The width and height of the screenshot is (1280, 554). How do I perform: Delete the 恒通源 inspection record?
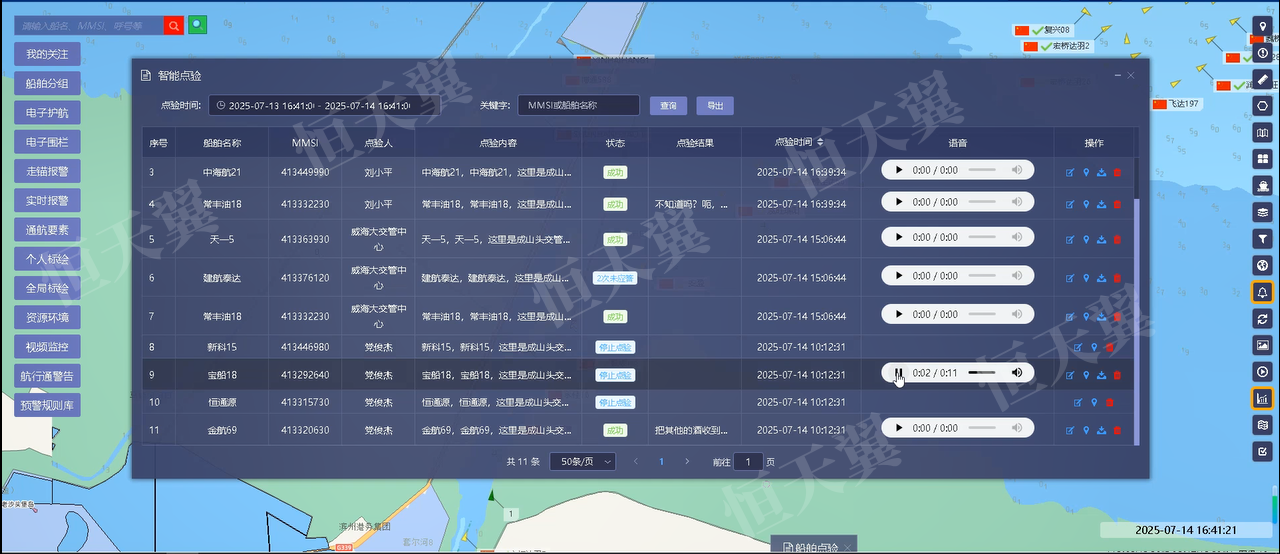click(1110, 403)
